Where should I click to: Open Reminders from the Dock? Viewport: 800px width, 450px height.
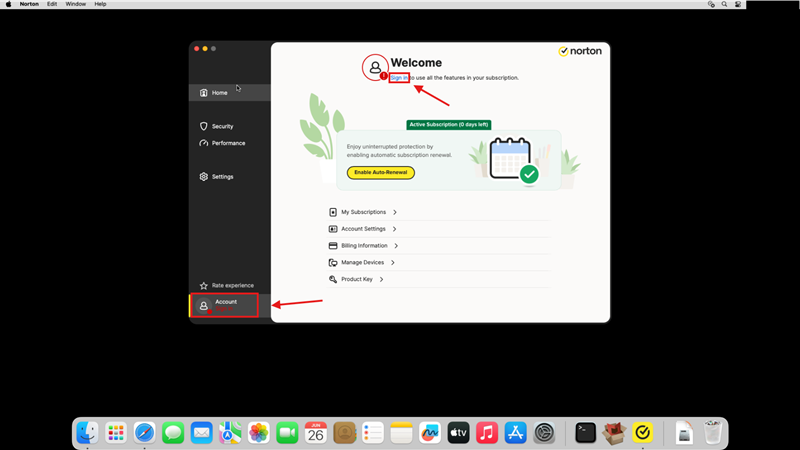373,433
